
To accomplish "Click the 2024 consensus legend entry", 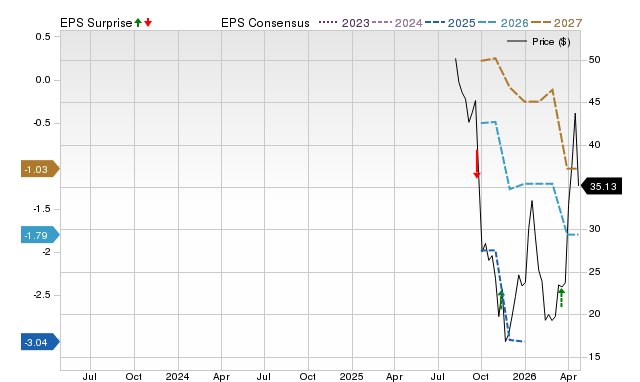I will 397,23.
